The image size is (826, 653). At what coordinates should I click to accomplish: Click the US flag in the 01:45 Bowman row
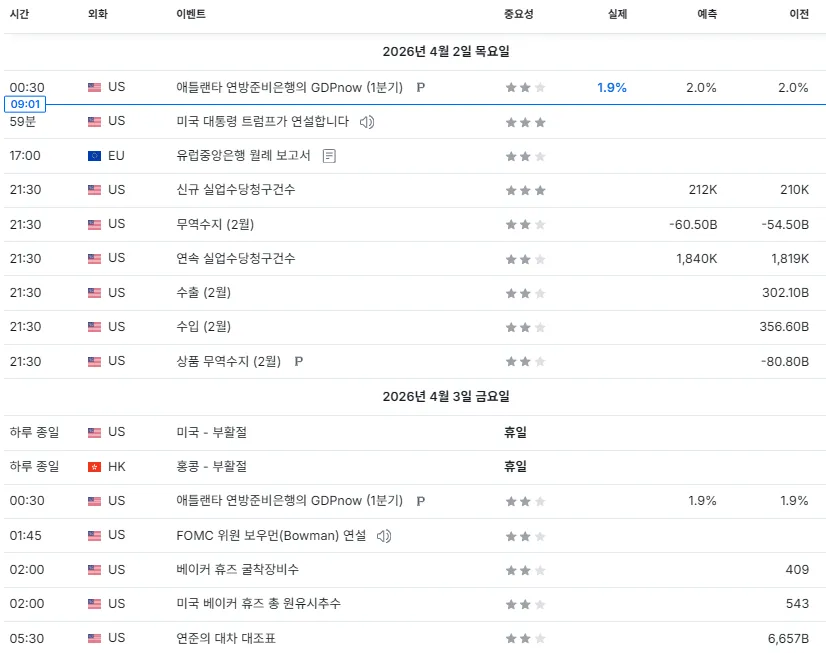(x=94, y=536)
